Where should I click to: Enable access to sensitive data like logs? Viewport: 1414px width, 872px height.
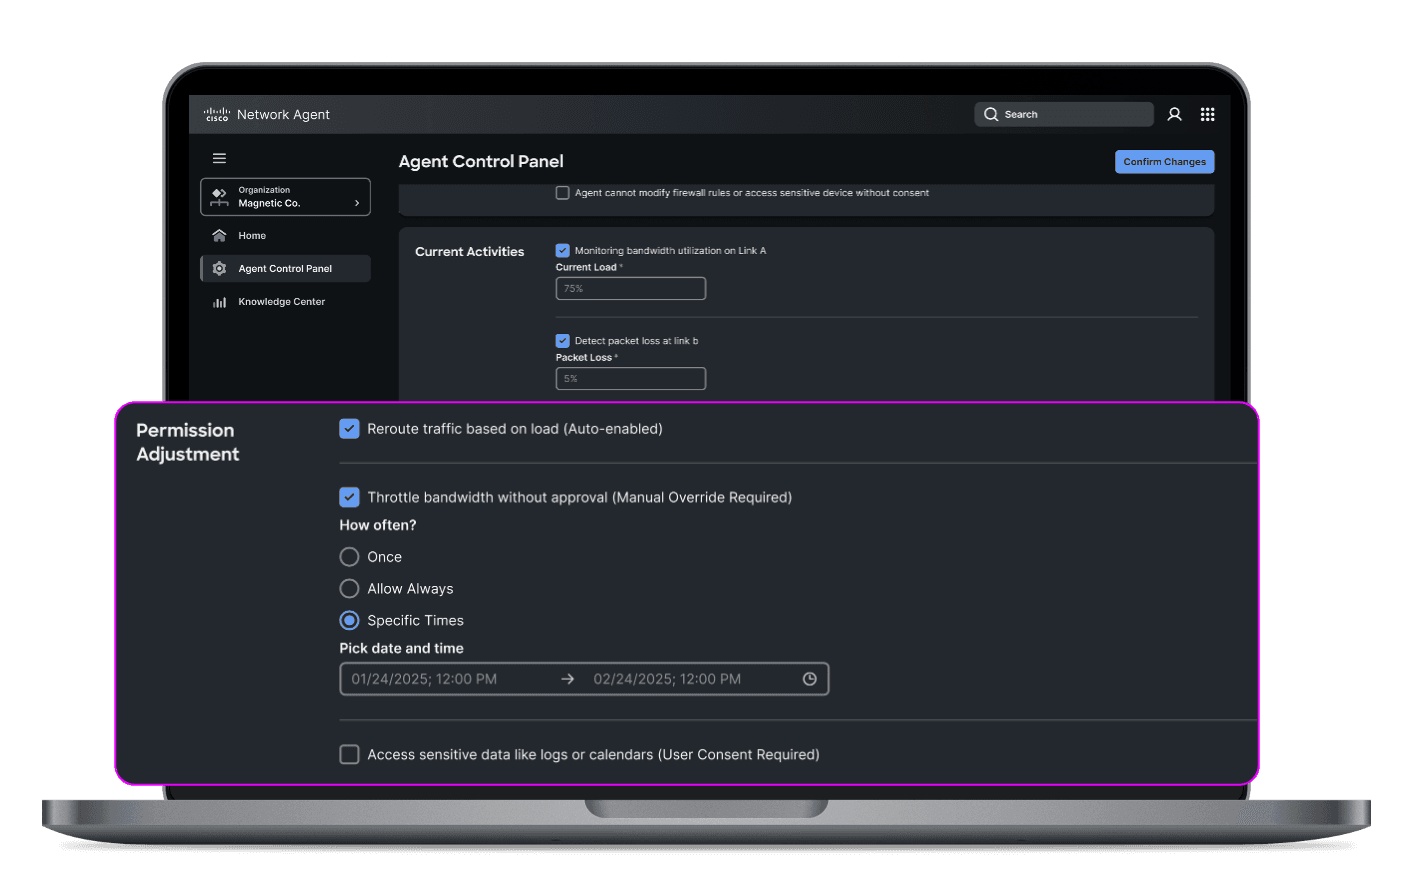(349, 754)
